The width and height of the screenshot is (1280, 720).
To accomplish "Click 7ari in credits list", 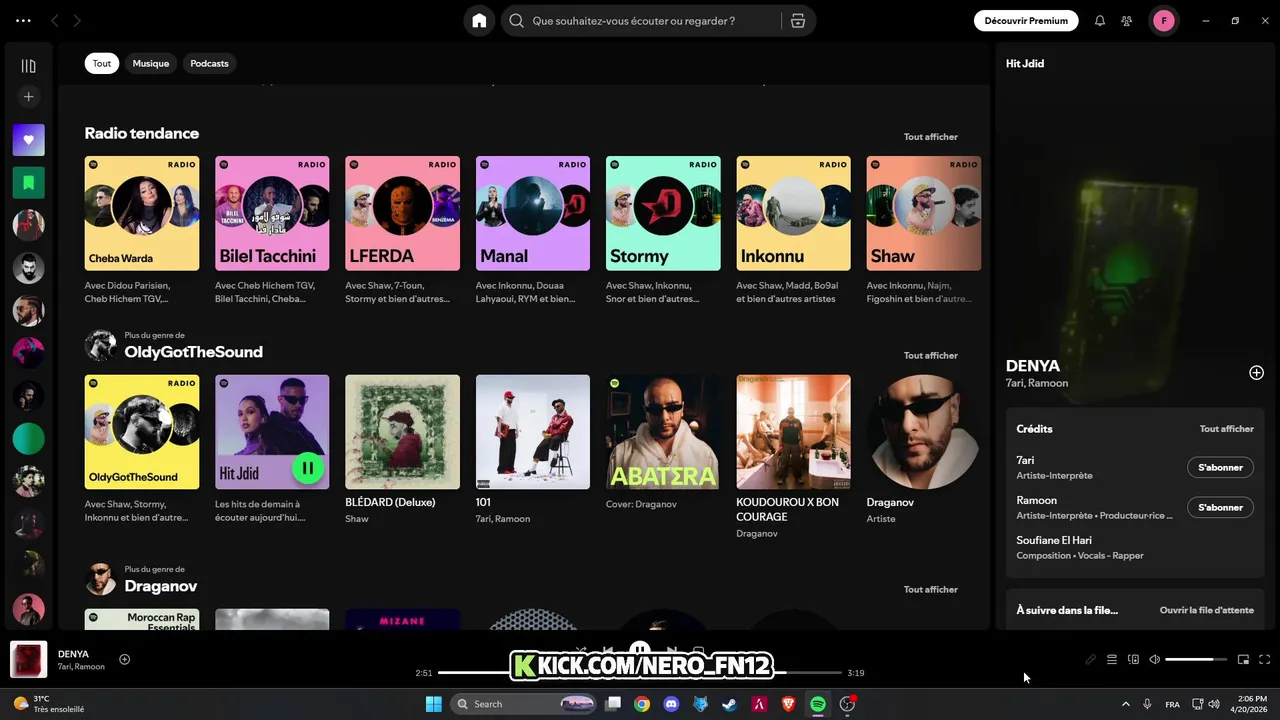I will pos(1025,460).
